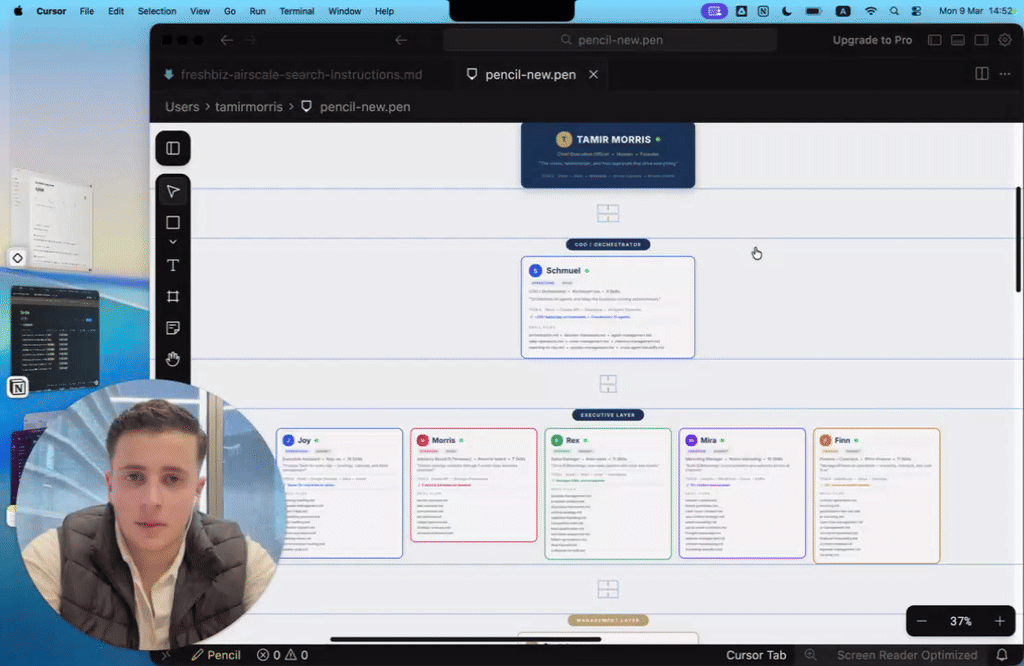This screenshot has width=1024, height=666.
Task: Zoom in with the plus button
Action: coord(999,621)
